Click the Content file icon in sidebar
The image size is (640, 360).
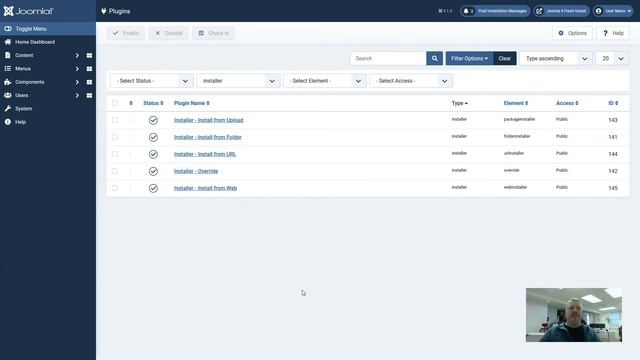pos(7,55)
